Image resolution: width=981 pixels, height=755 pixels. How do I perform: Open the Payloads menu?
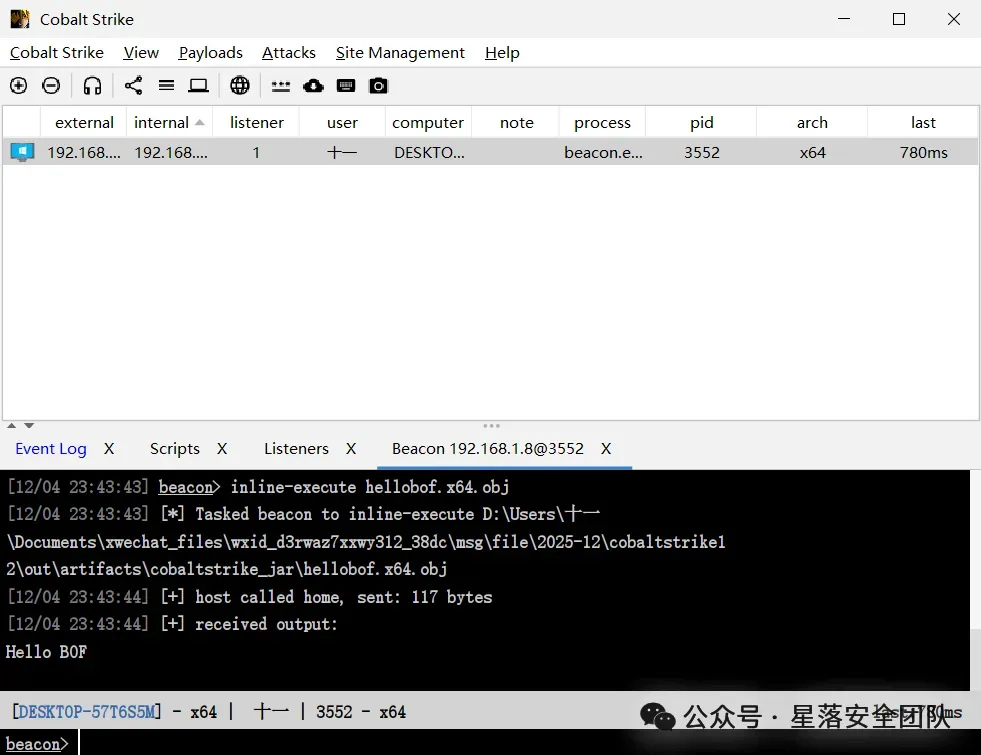point(210,53)
